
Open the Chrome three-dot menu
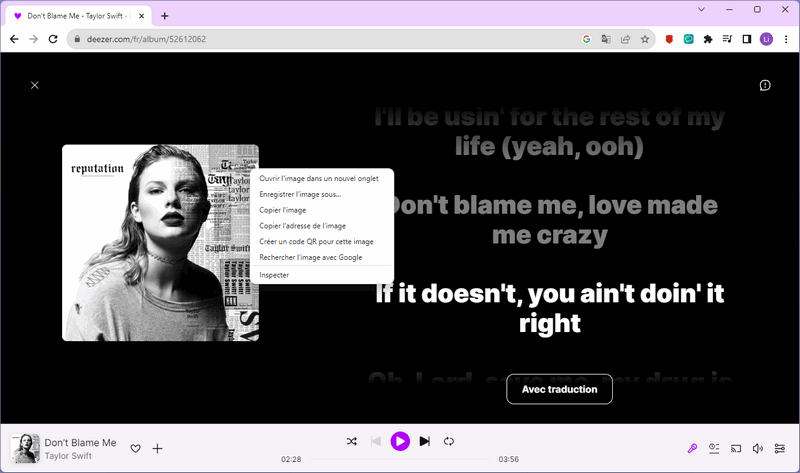(x=786, y=39)
